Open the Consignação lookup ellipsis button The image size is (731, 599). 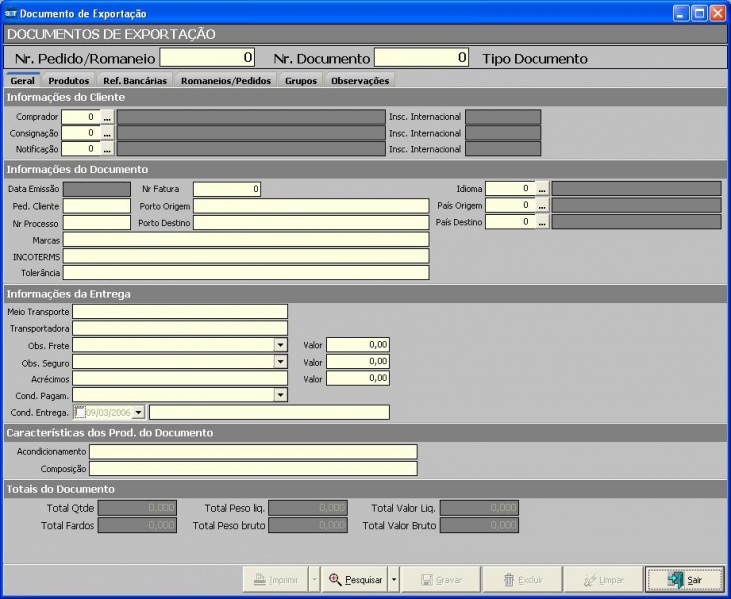click(108, 133)
